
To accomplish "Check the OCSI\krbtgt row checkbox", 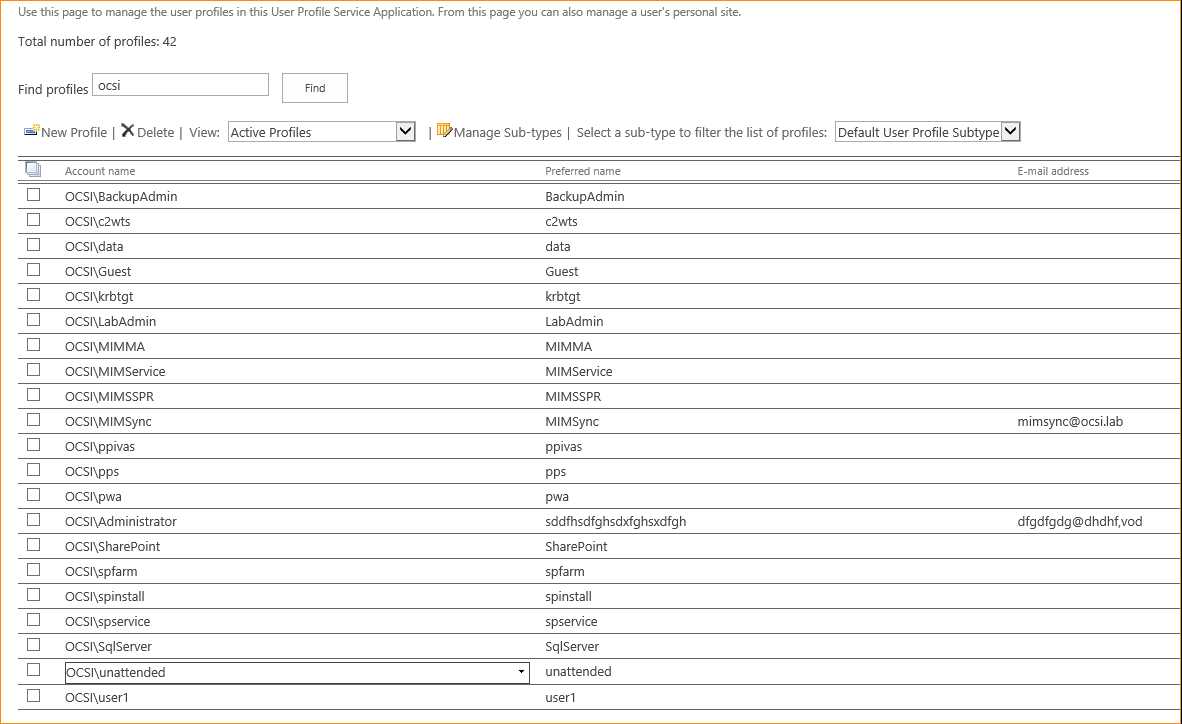I will [x=33, y=294].
